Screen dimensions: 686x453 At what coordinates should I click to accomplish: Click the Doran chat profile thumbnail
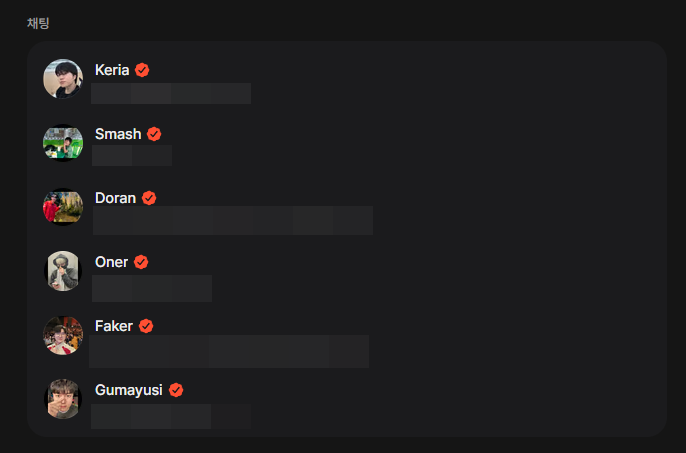coord(63,207)
